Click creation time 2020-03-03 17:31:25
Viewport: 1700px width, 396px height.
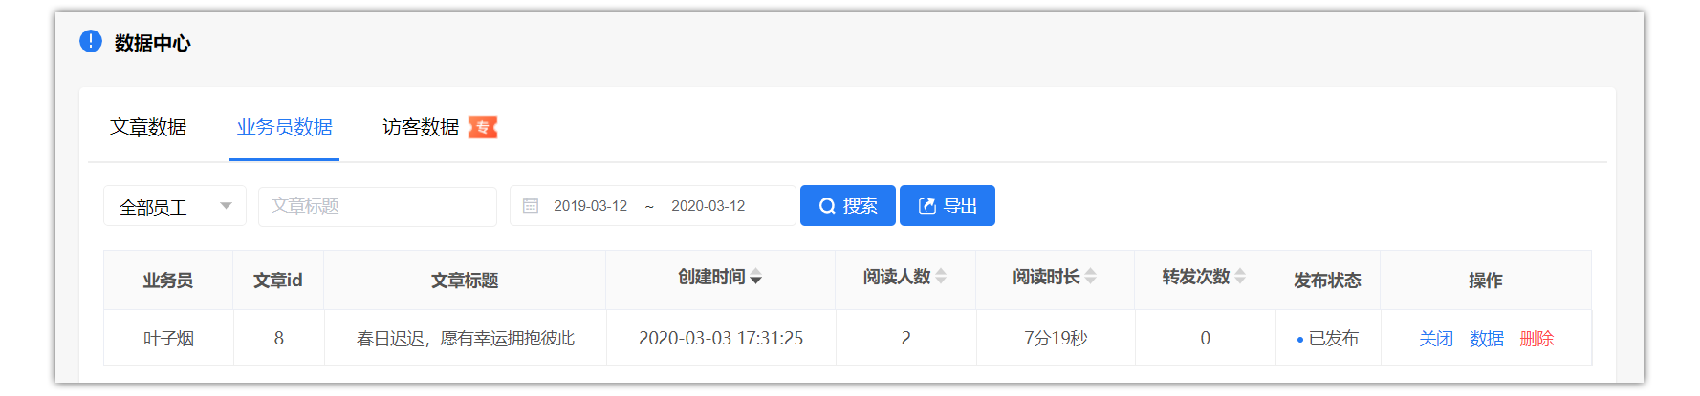pyautogui.click(x=721, y=338)
